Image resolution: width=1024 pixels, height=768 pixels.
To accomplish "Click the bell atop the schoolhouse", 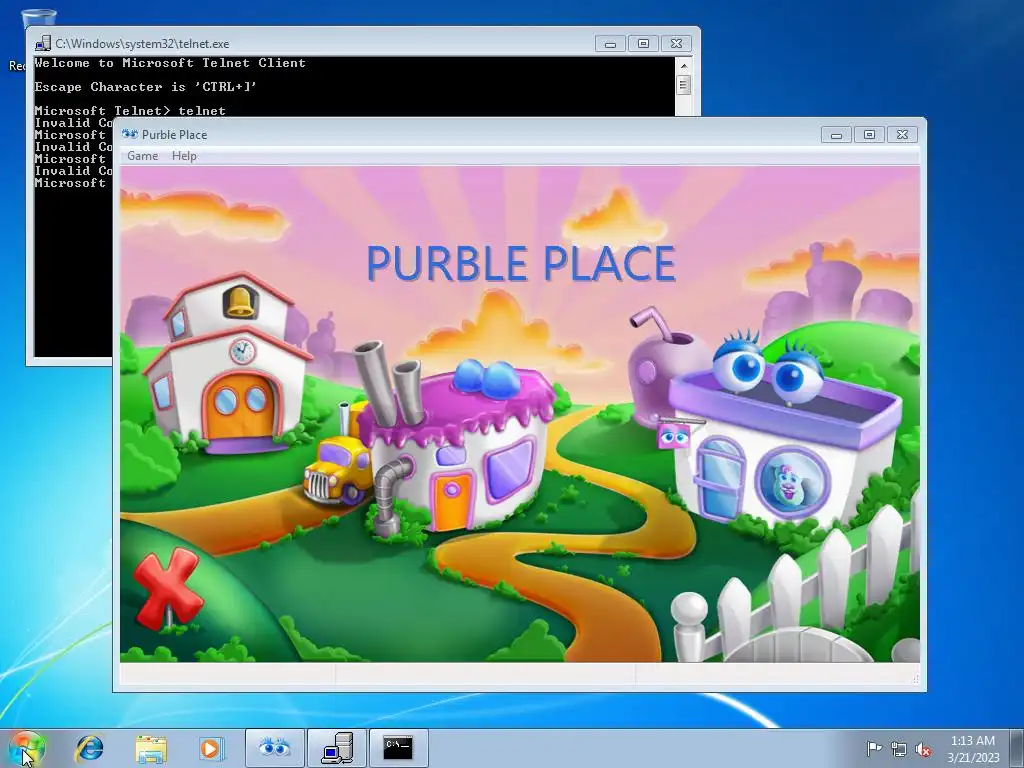I will tap(240, 301).
